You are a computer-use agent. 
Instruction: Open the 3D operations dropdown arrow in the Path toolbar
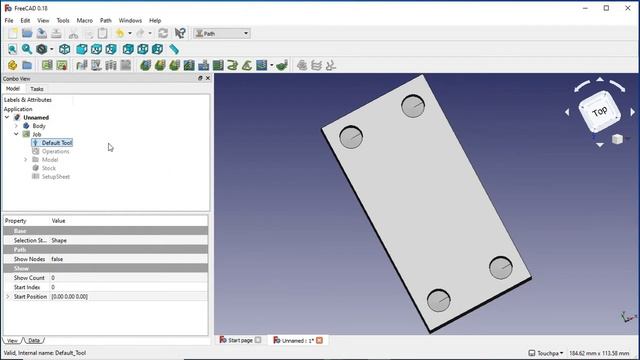click(271, 65)
